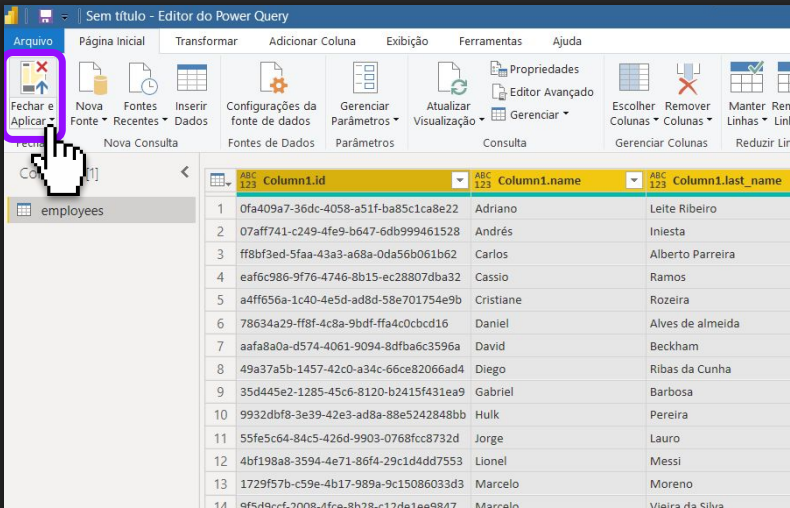Expand the Gerenciar Parâmetros dropdown arrow

coord(396,120)
